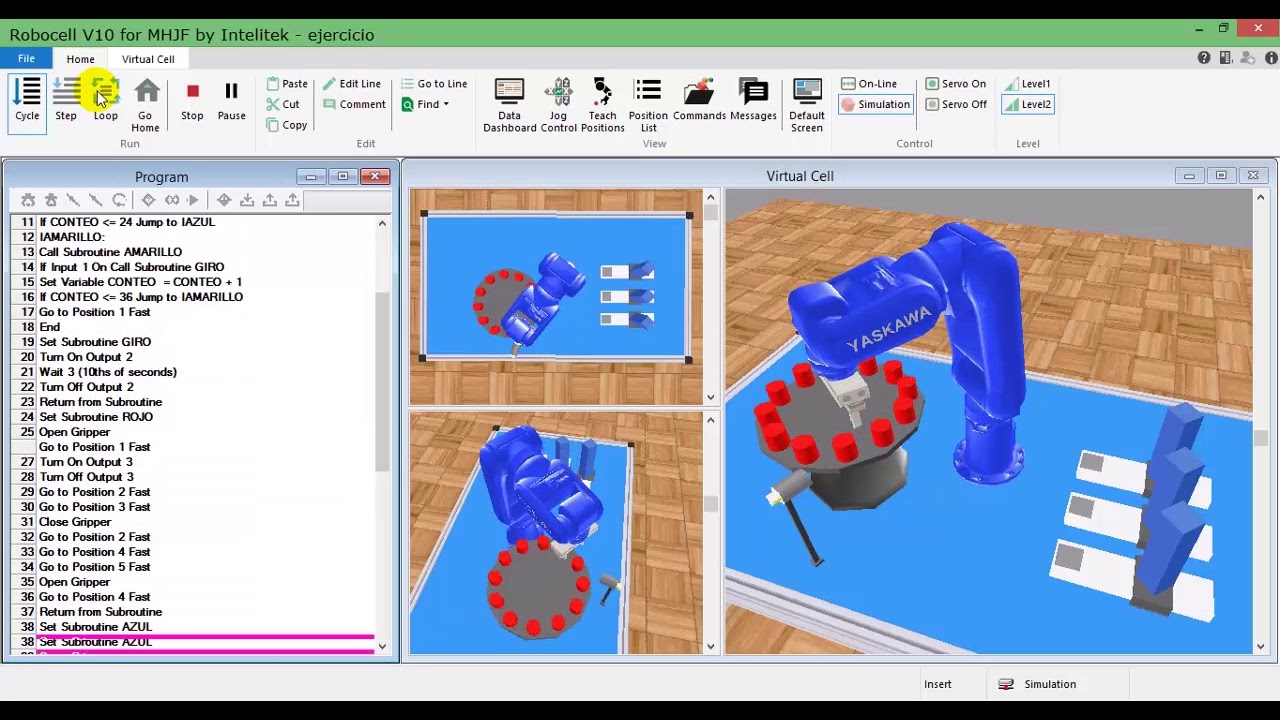Stop the running program
The width and height of the screenshot is (1280, 720).
[x=192, y=100]
